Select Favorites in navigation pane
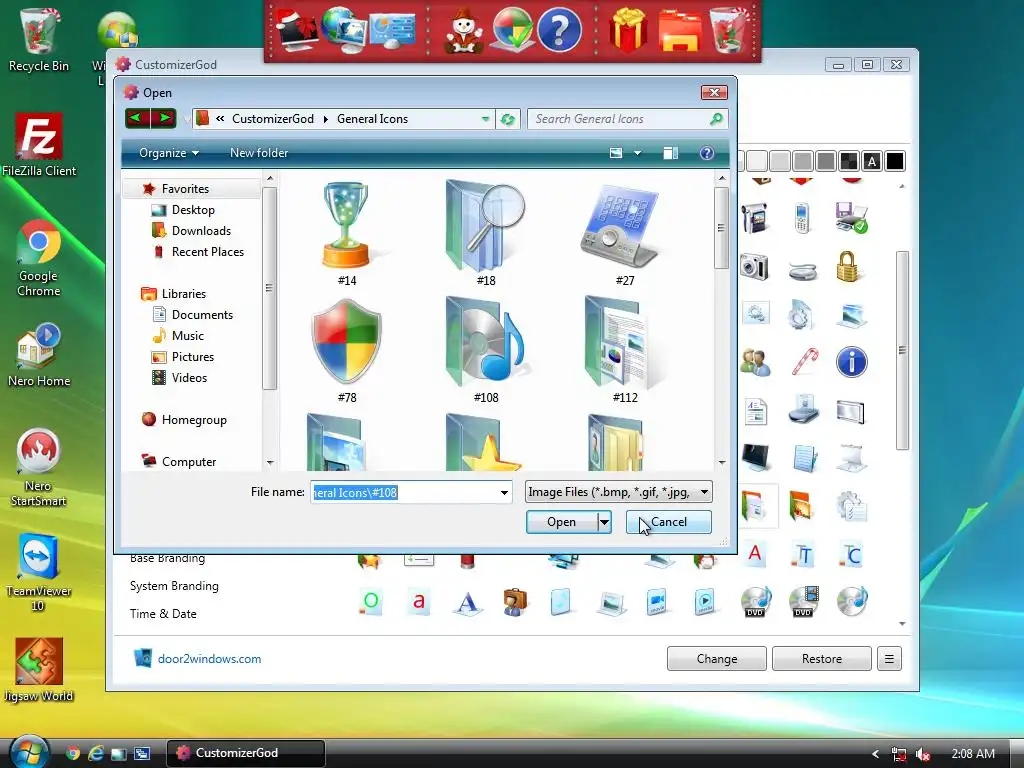The image size is (1024, 768). point(185,189)
